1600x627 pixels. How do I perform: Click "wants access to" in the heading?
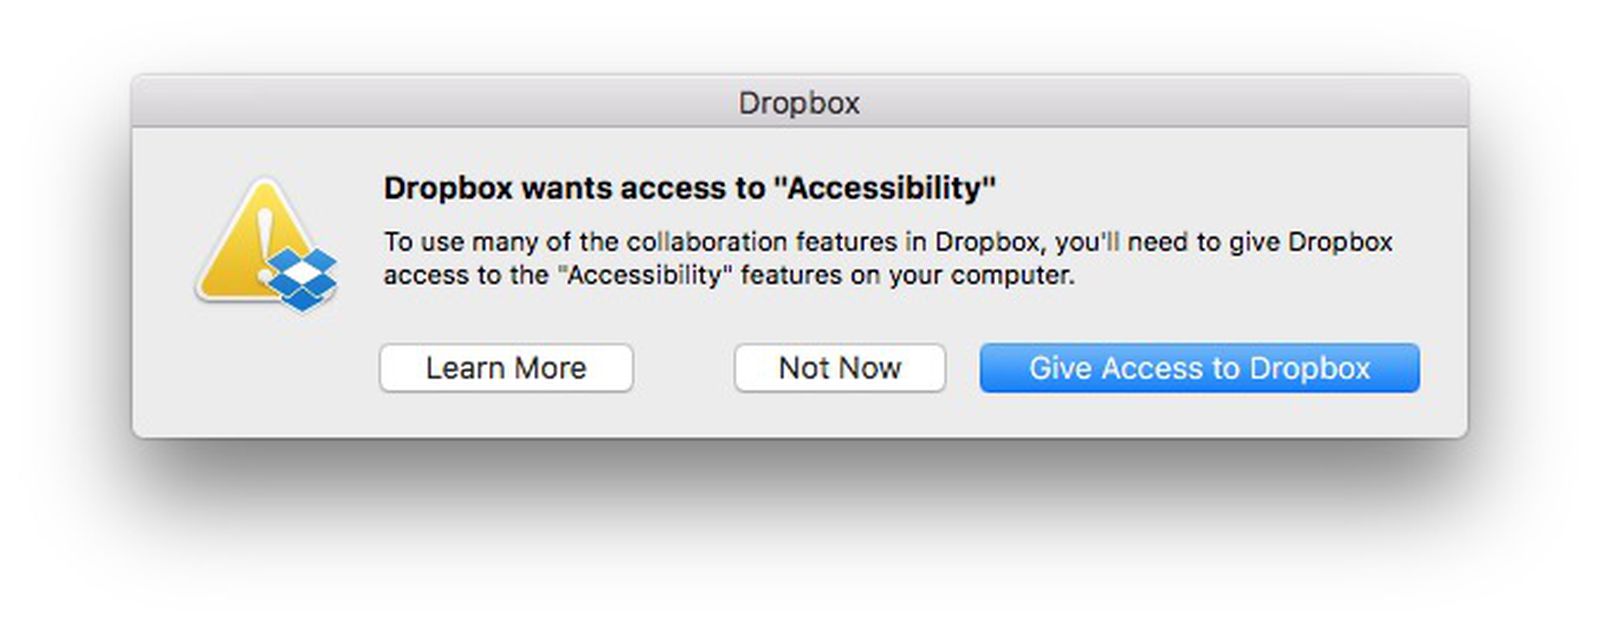642,188
